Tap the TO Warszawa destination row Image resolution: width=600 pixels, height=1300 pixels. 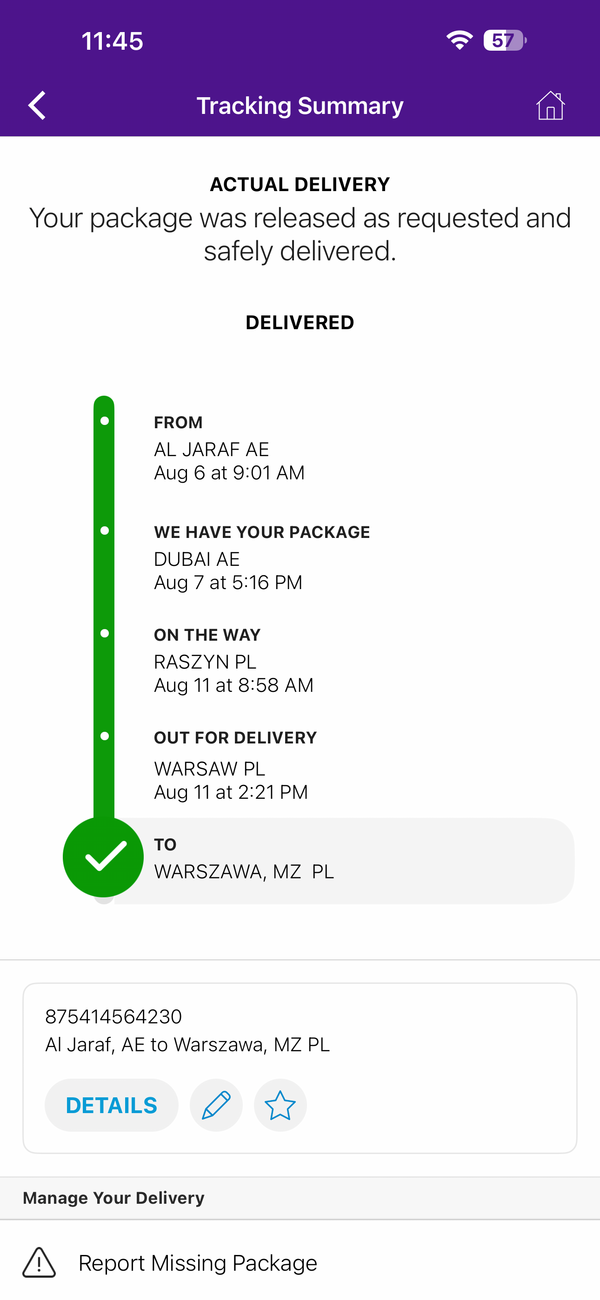340,860
